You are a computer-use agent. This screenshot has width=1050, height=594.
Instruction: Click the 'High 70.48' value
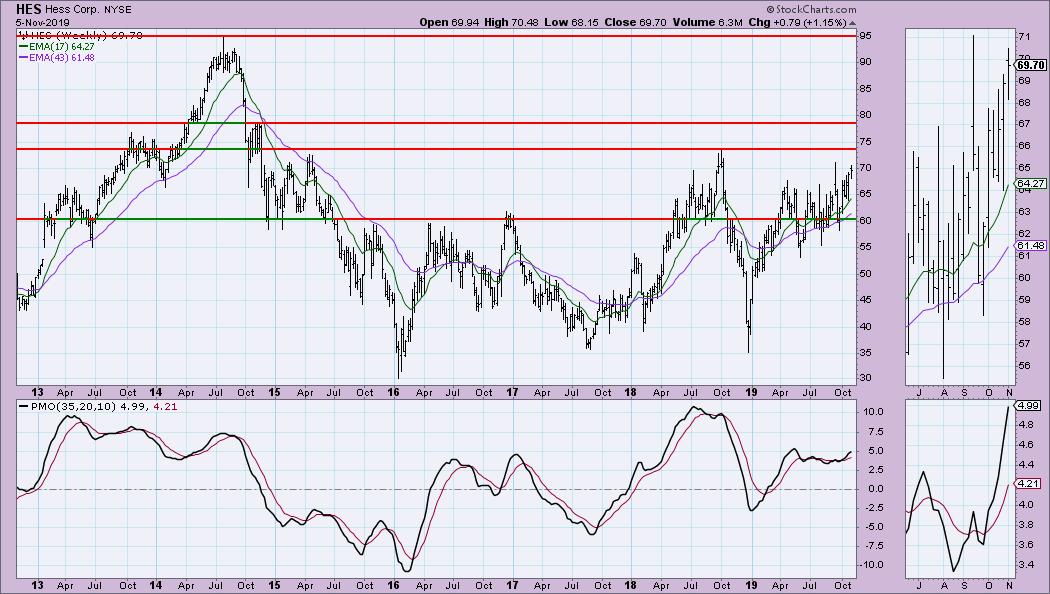511,22
